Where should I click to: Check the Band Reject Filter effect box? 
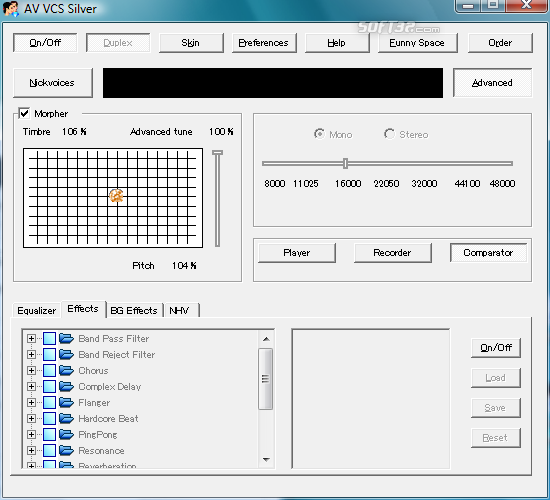click(x=49, y=354)
